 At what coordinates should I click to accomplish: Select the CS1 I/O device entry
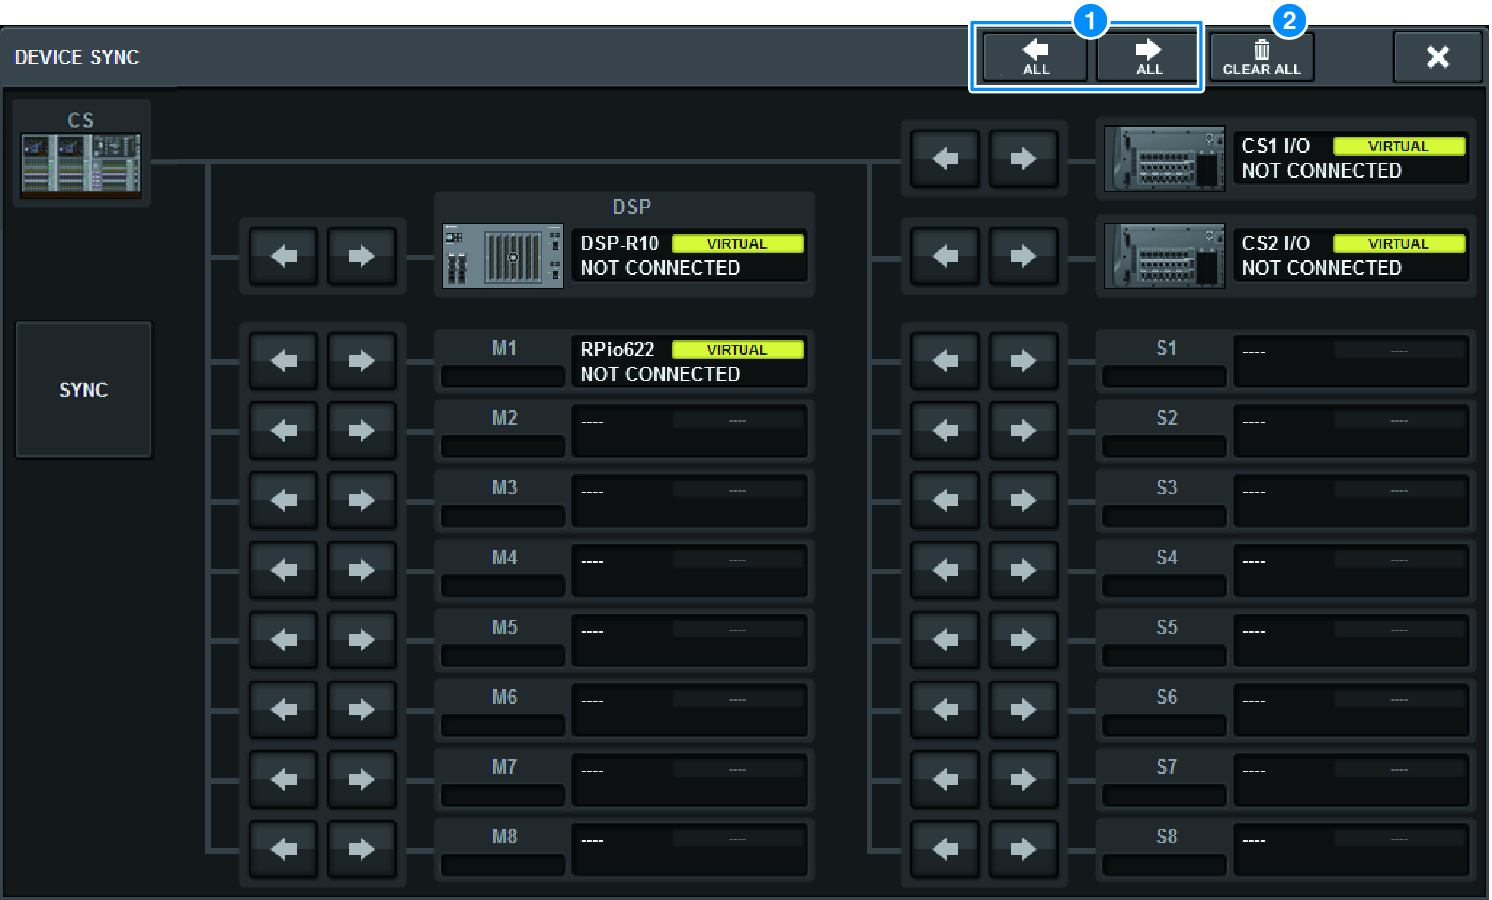(x=1350, y=159)
